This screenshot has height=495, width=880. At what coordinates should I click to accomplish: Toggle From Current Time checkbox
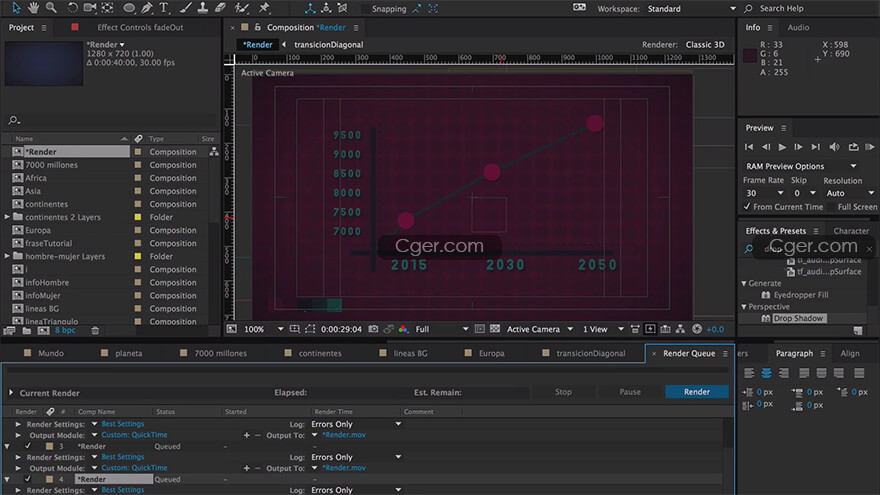[x=747, y=207]
